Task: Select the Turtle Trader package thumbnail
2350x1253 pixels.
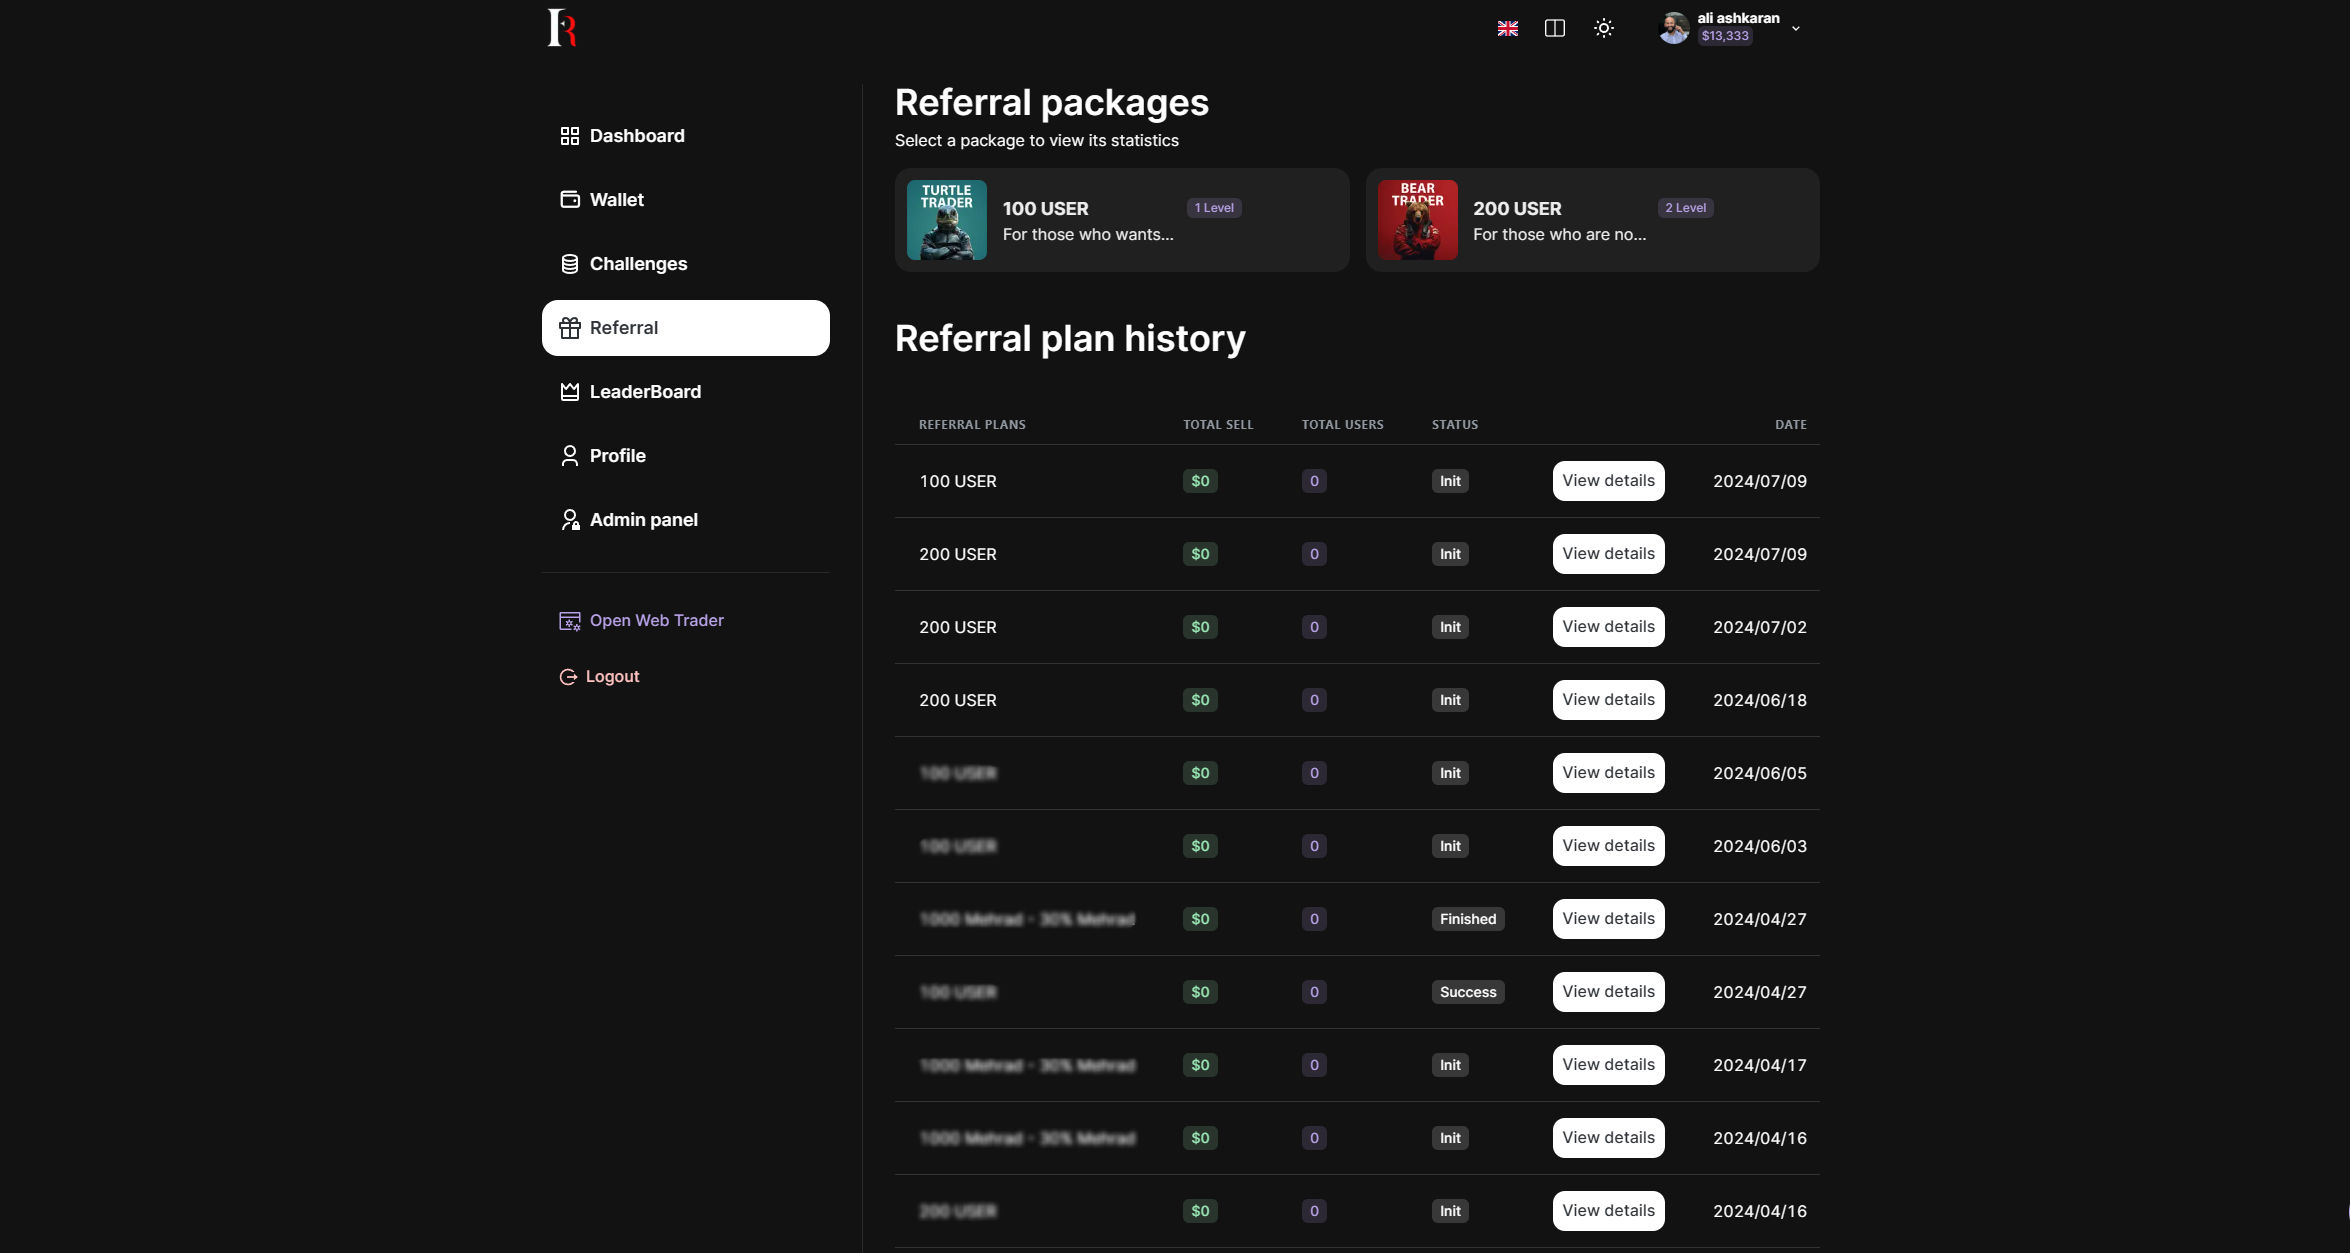Action: tap(946, 220)
